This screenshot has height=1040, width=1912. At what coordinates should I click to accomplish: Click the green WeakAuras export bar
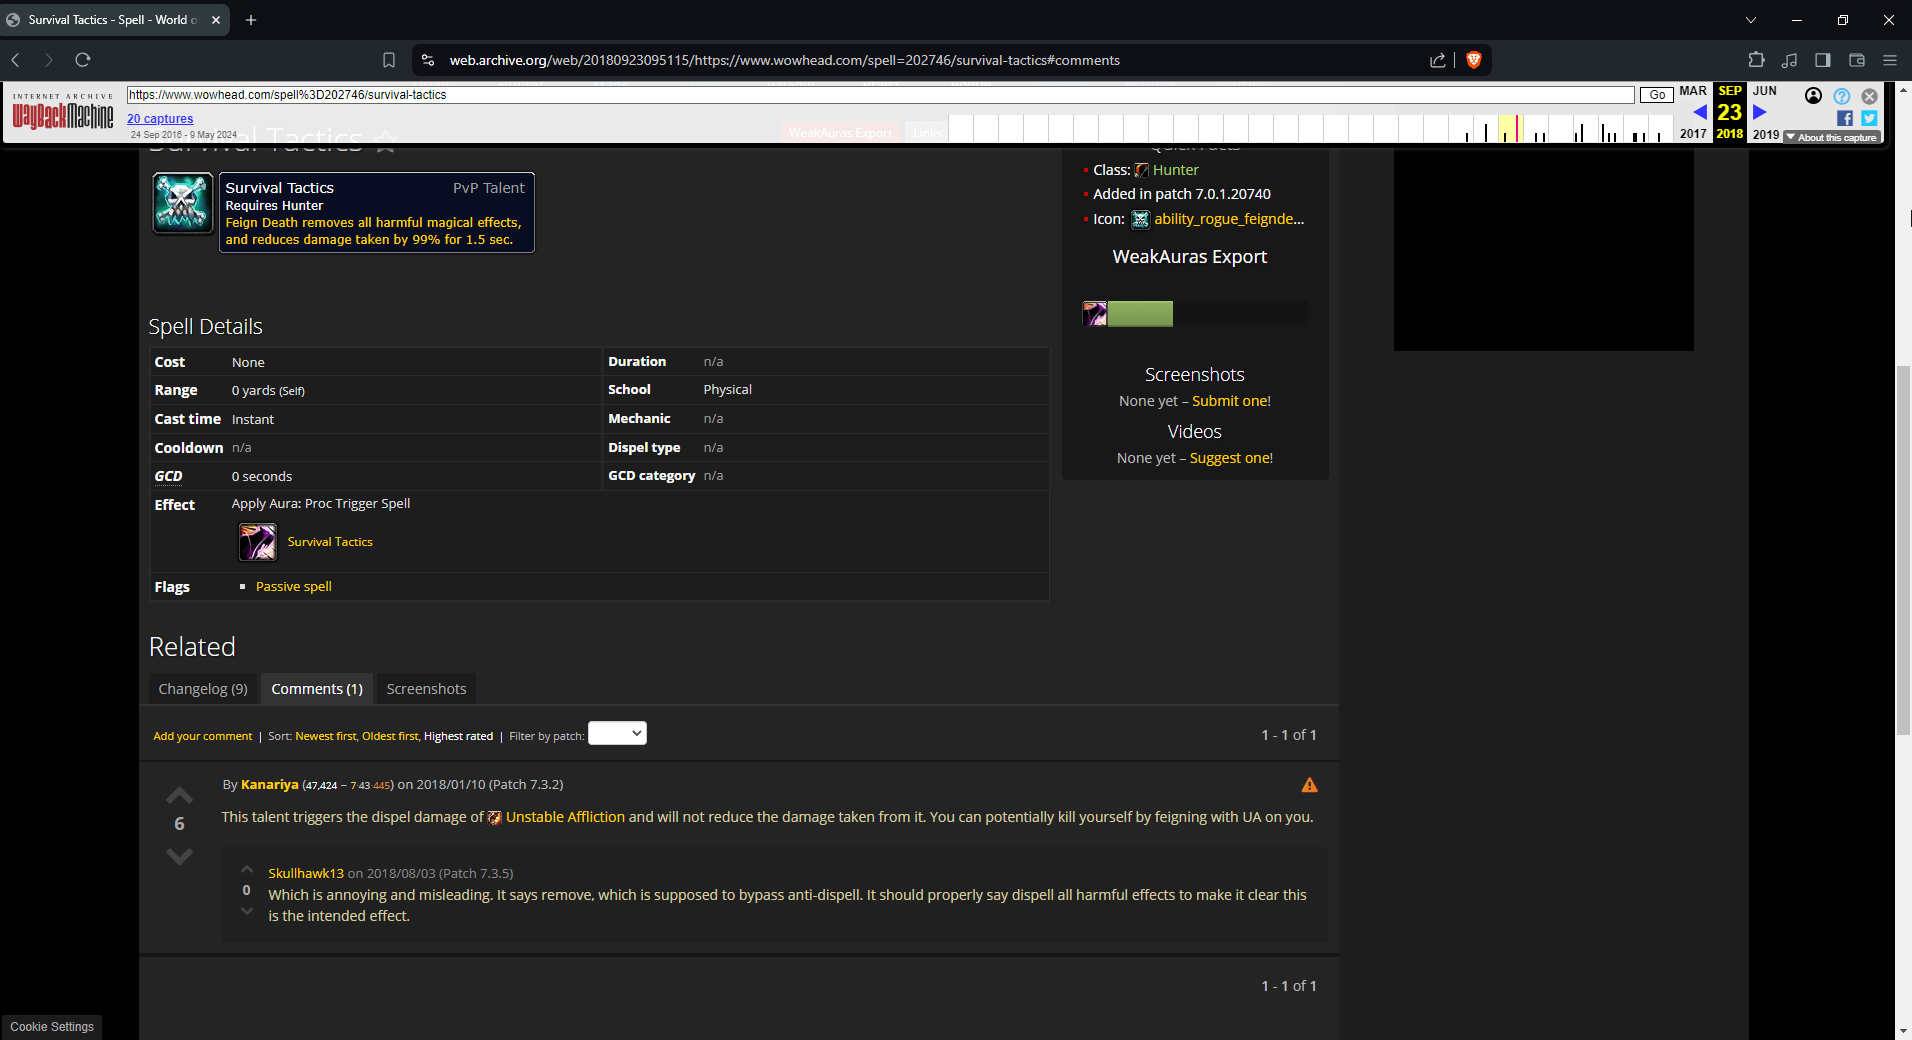(1140, 314)
